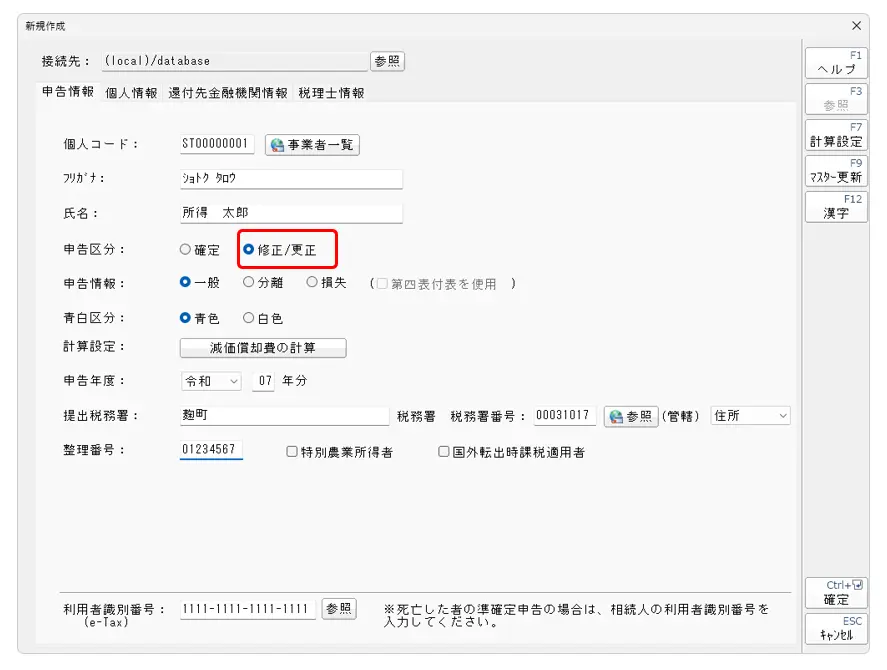887x670 pixels.
Task: Confirm with the Ctrl+Enter 確定 button
Action: coord(835,593)
